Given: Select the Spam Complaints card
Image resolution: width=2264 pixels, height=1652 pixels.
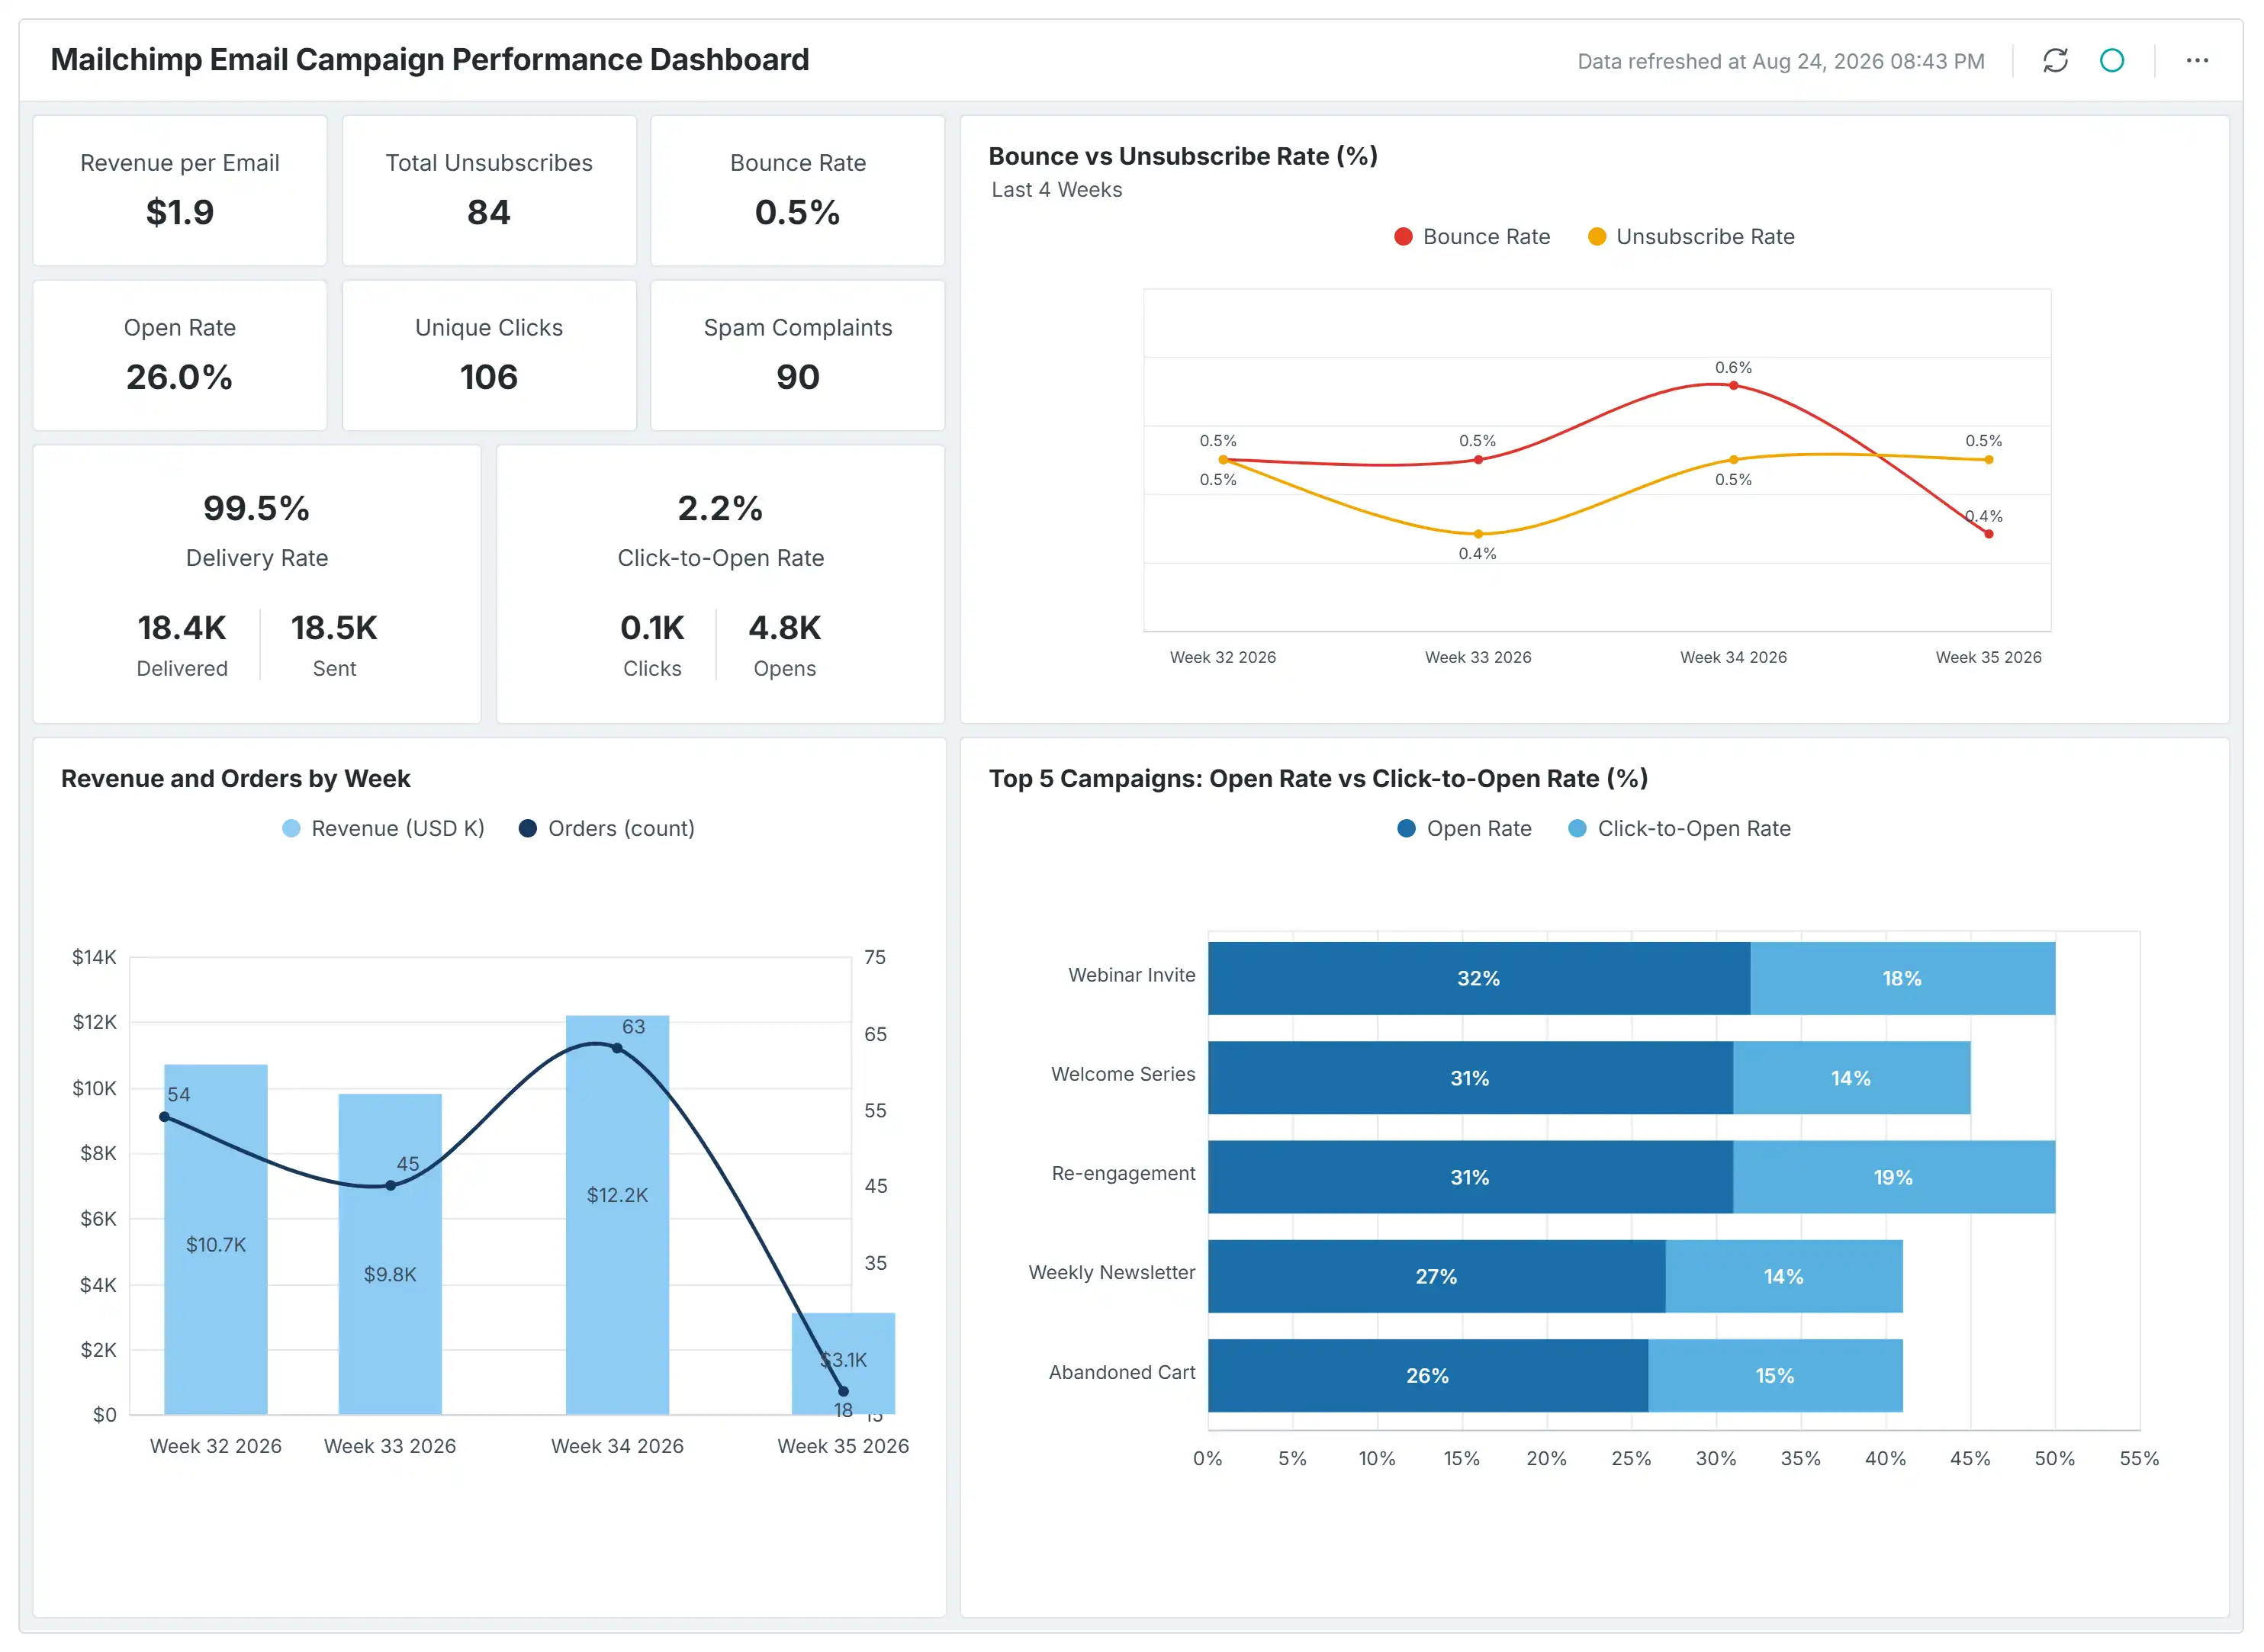Looking at the screenshot, I should click(798, 356).
